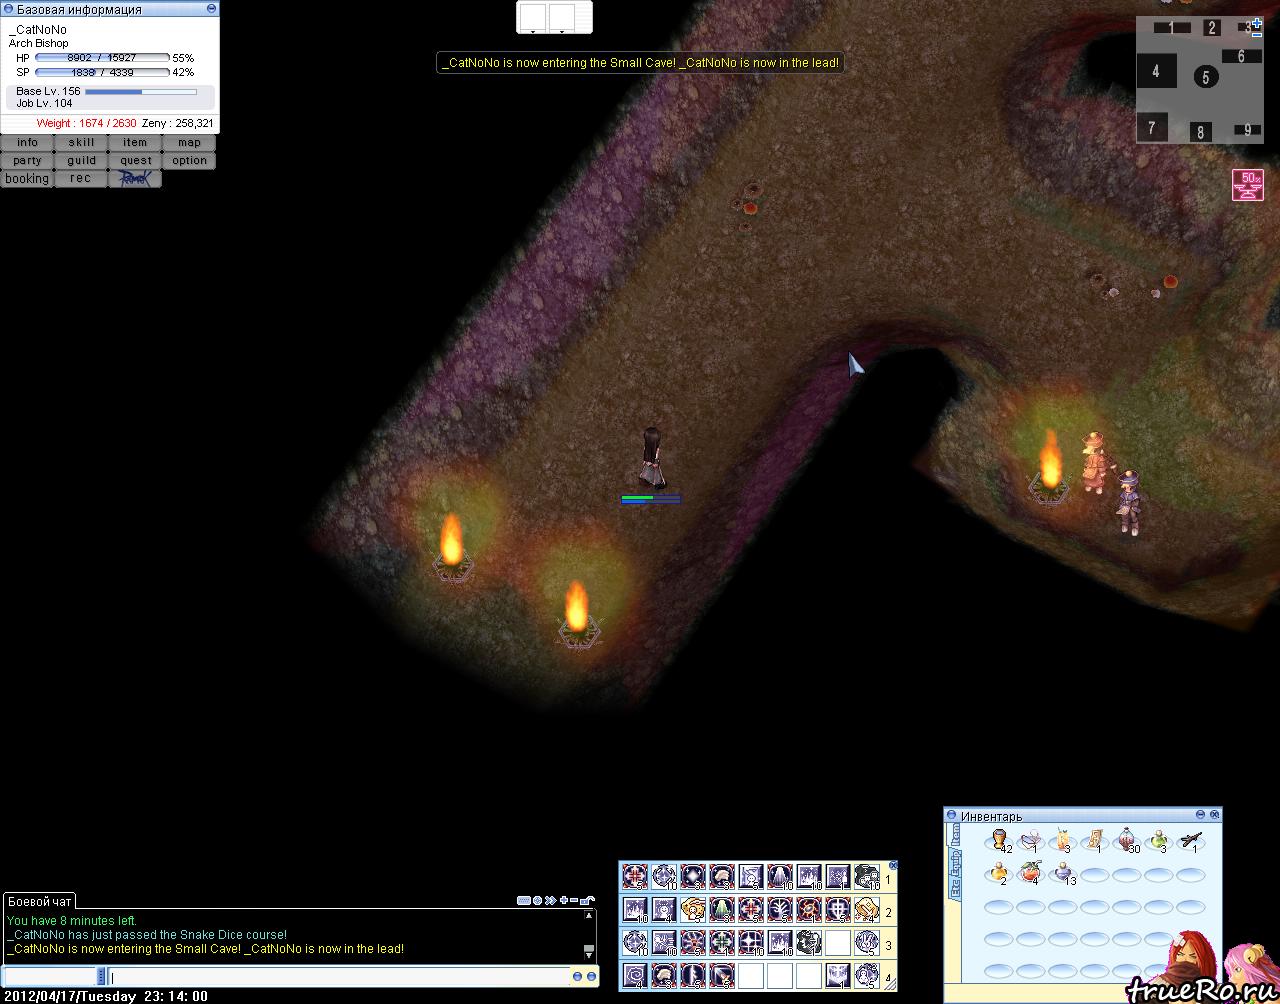Click the 50% weight status icon

click(x=1248, y=185)
